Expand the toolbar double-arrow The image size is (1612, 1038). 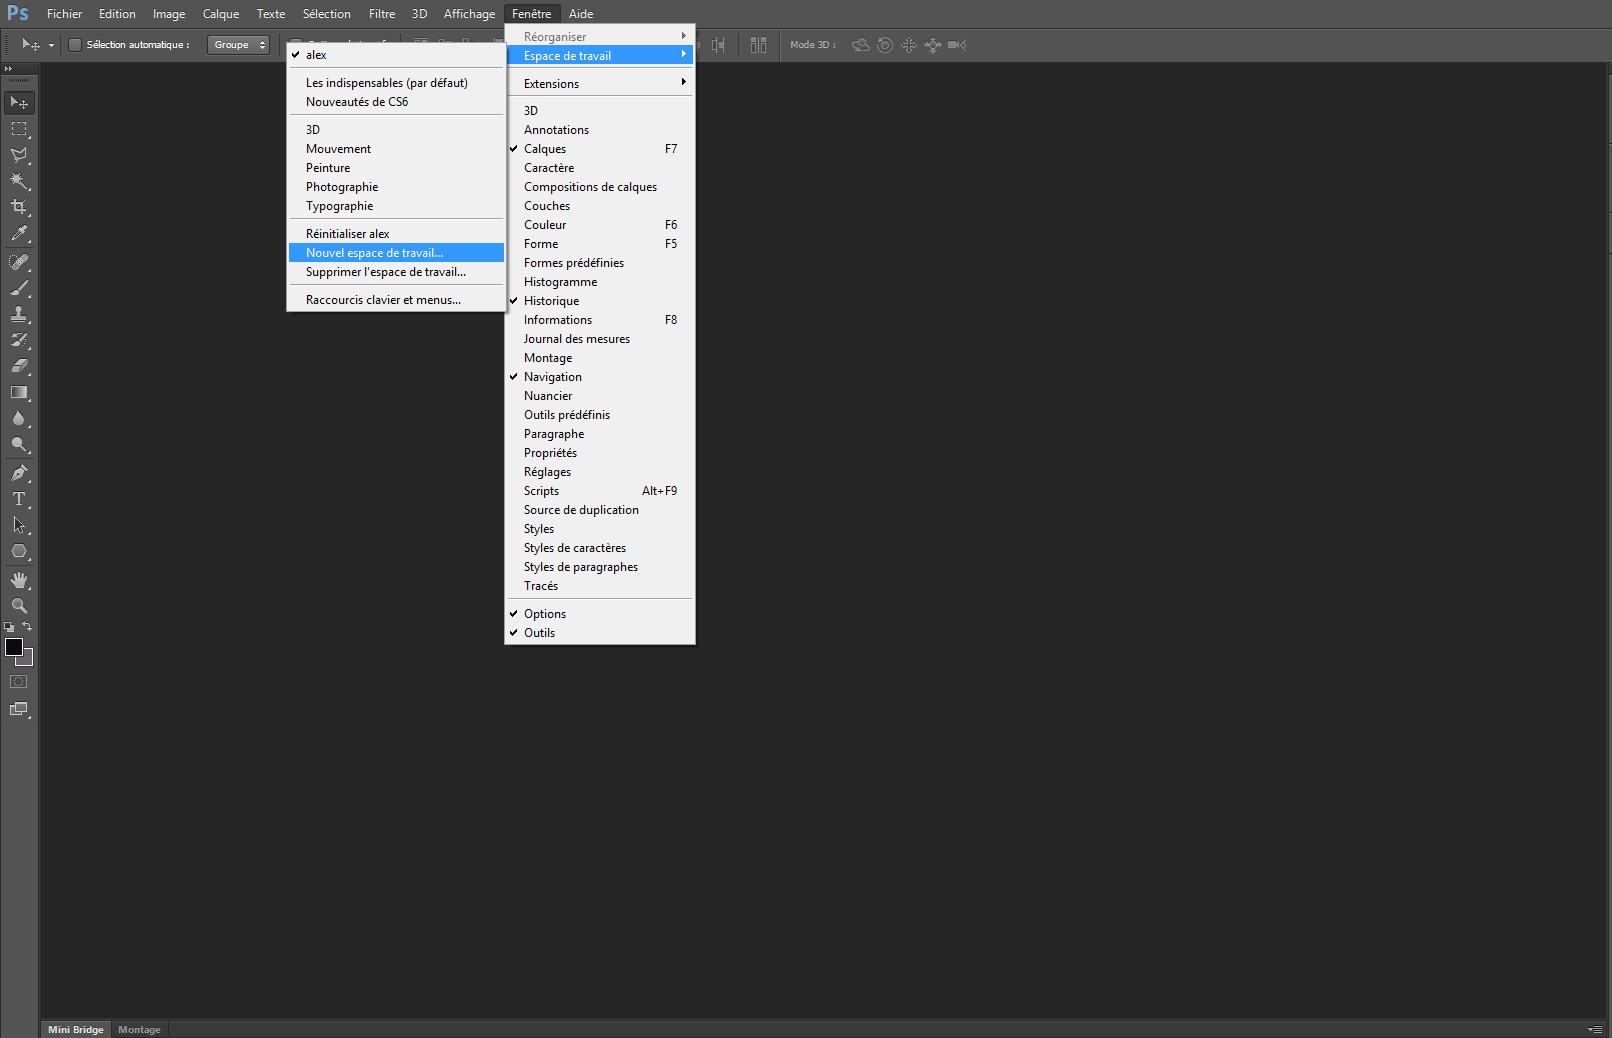pyautogui.click(x=9, y=69)
